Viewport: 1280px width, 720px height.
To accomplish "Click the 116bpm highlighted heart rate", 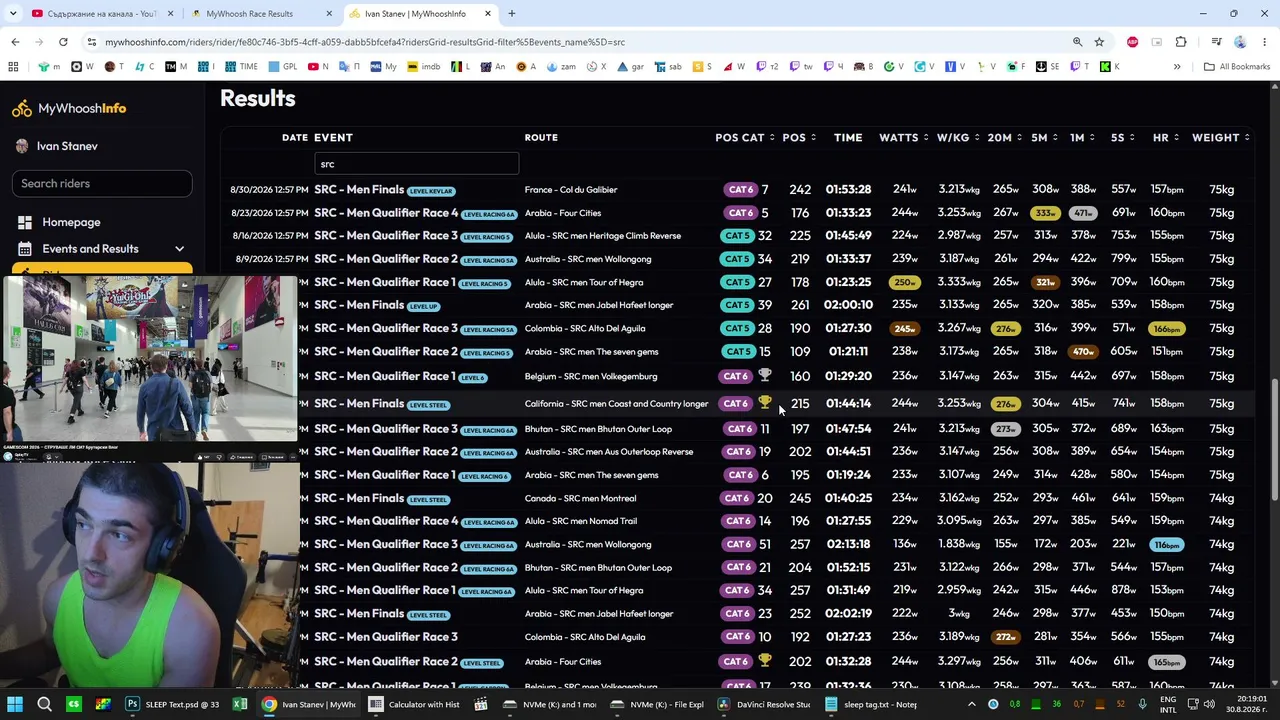I will pos(1167,545).
